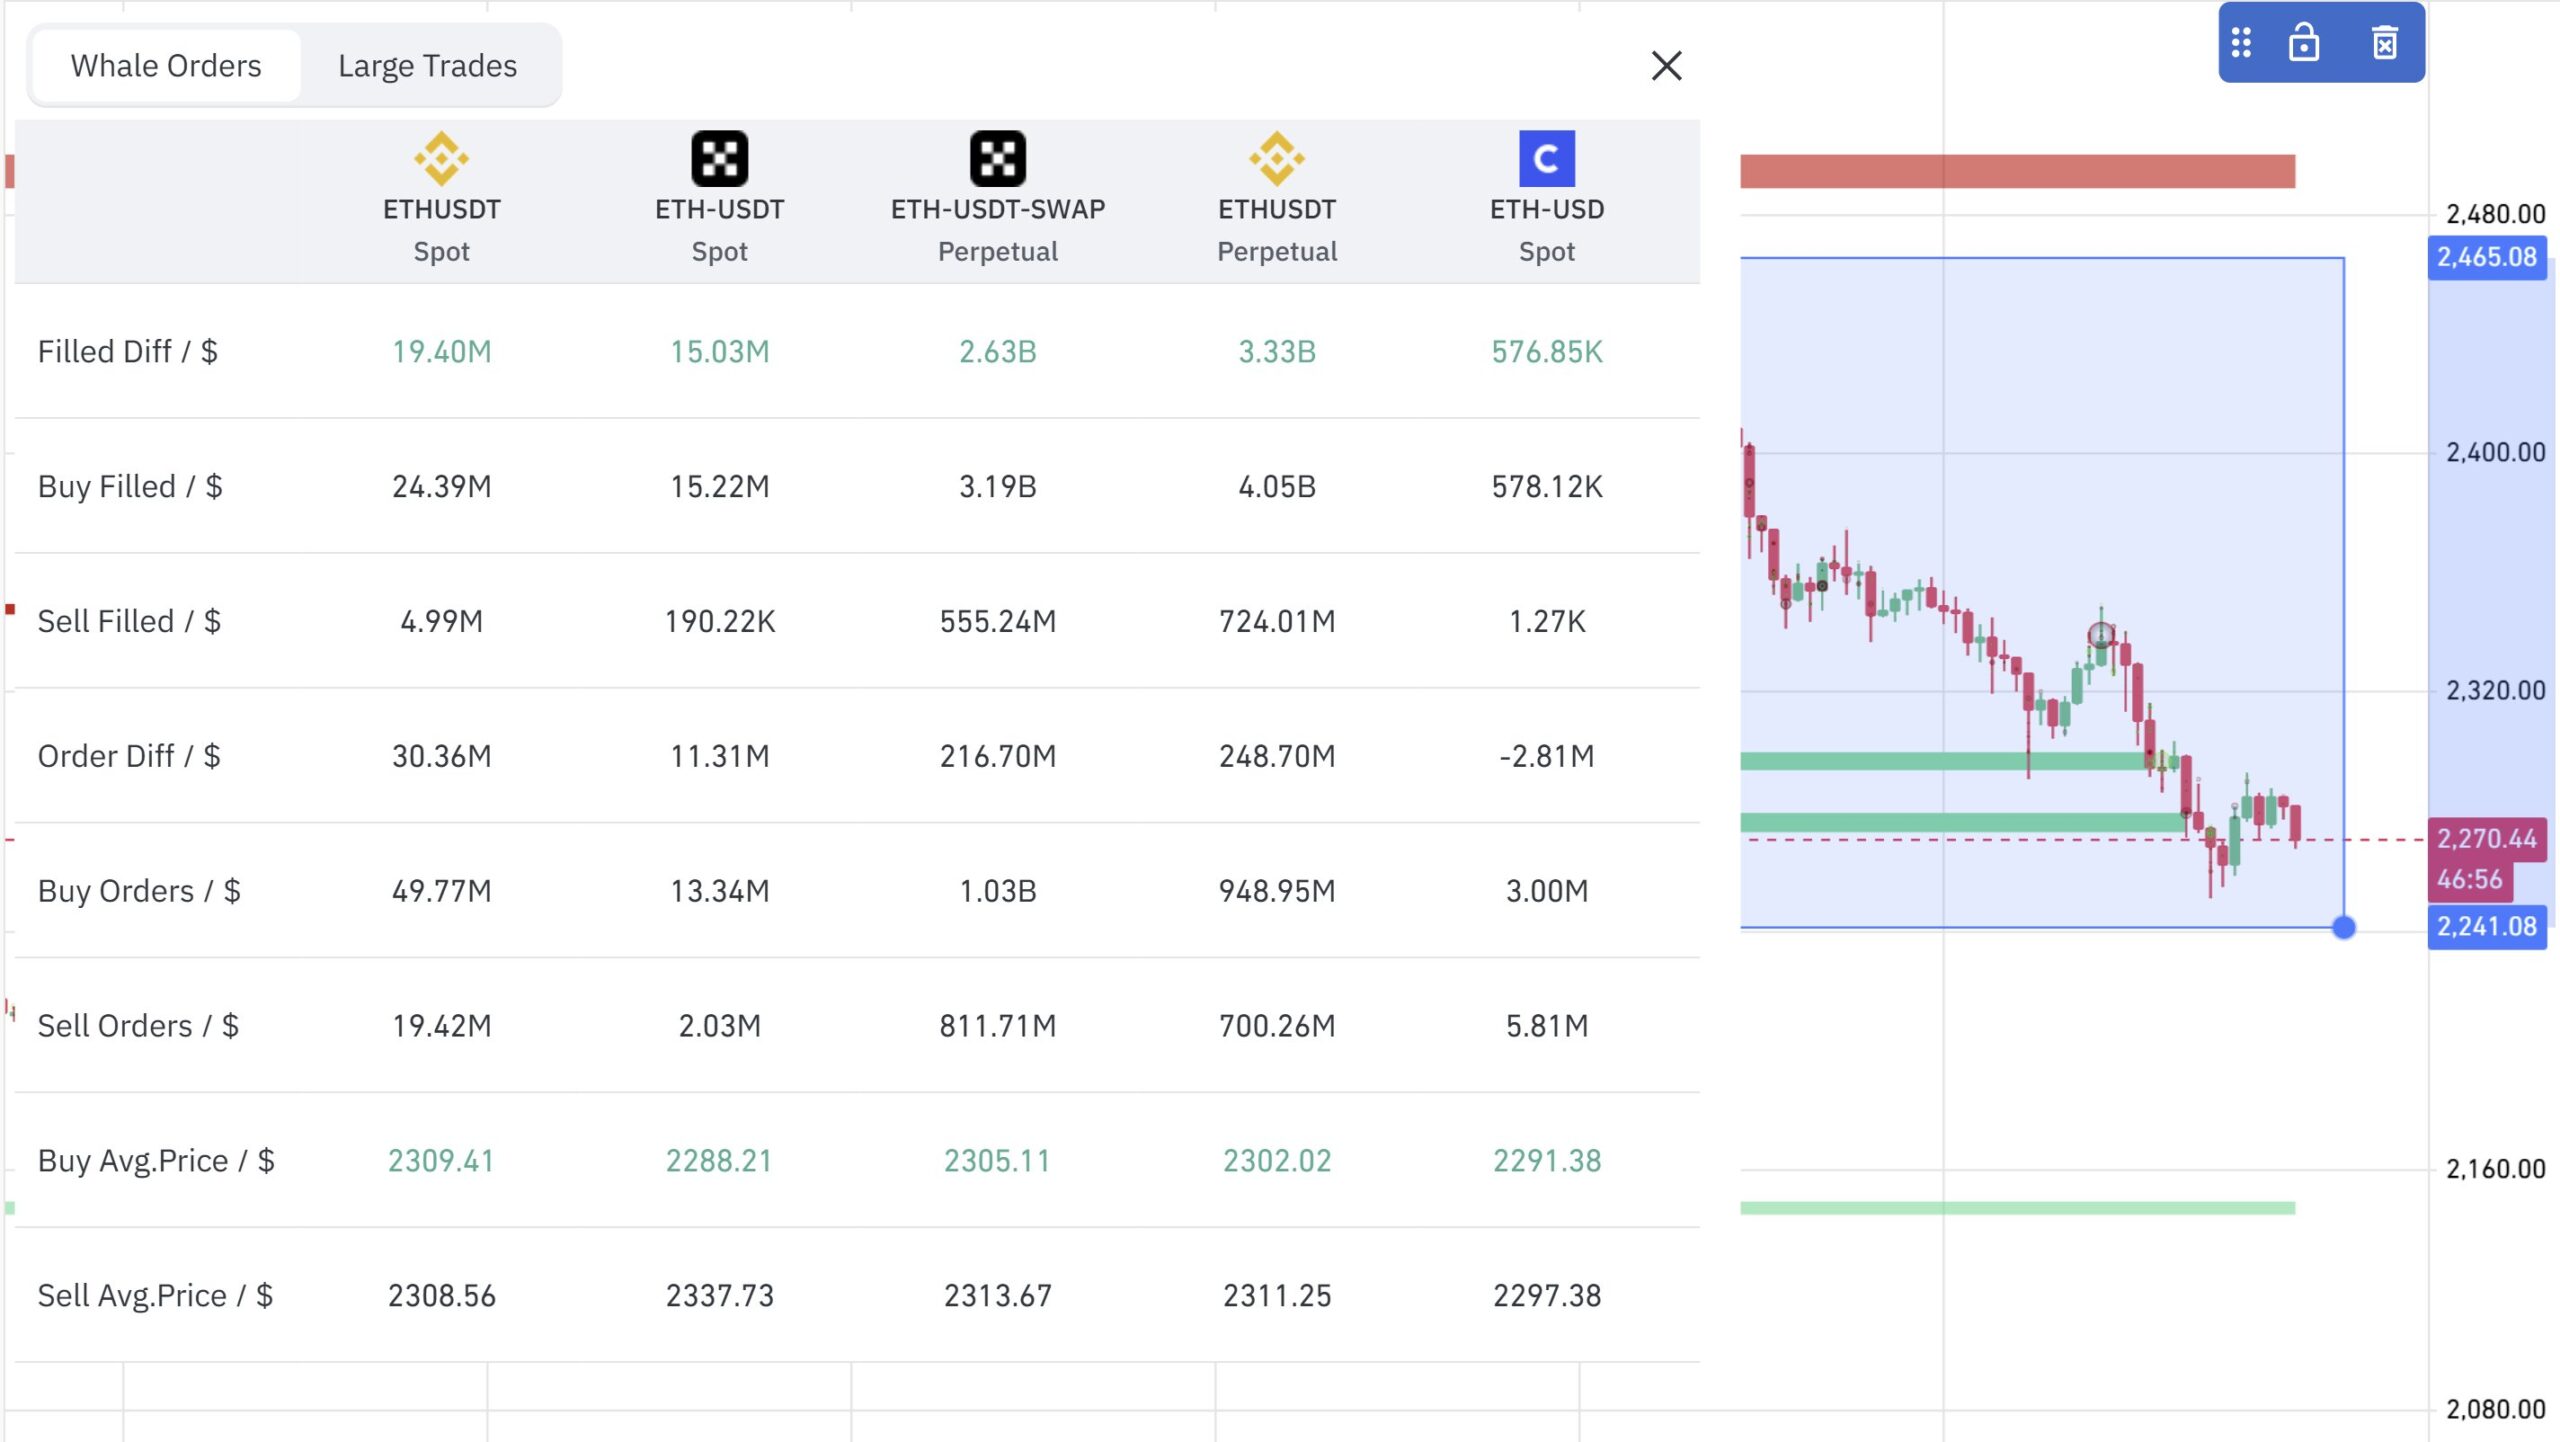This screenshot has width=2560, height=1442.
Task: Click the 2337.73 Sell Avg.Price value
Action: point(719,1296)
